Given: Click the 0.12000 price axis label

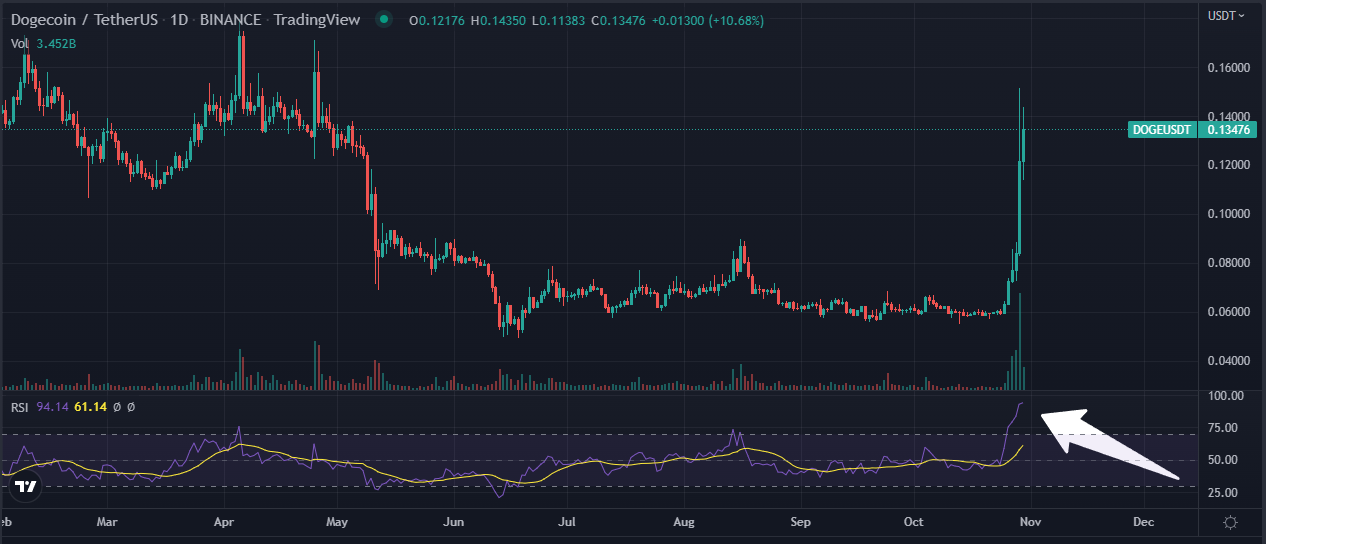Looking at the screenshot, I should 1227,165.
